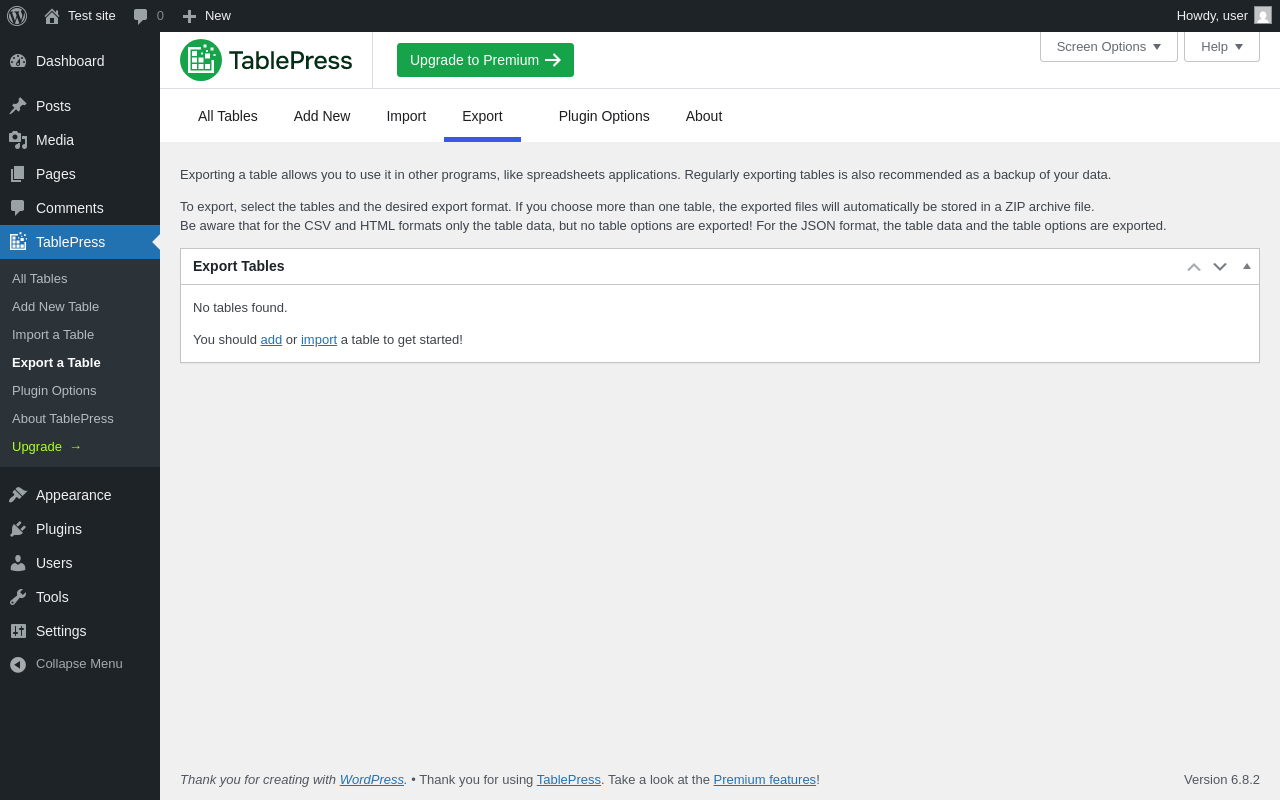Open the user avatar in admin bar
The width and height of the screenshot is (1280, 800).
tap(1263, 15)
